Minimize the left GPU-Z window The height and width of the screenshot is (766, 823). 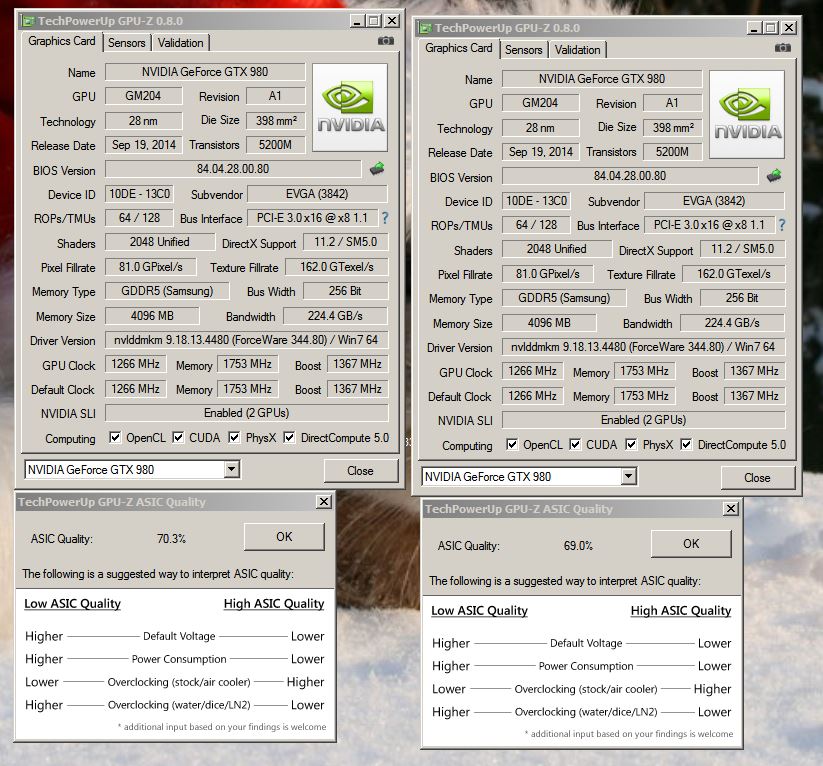click(x=357, y=21)
